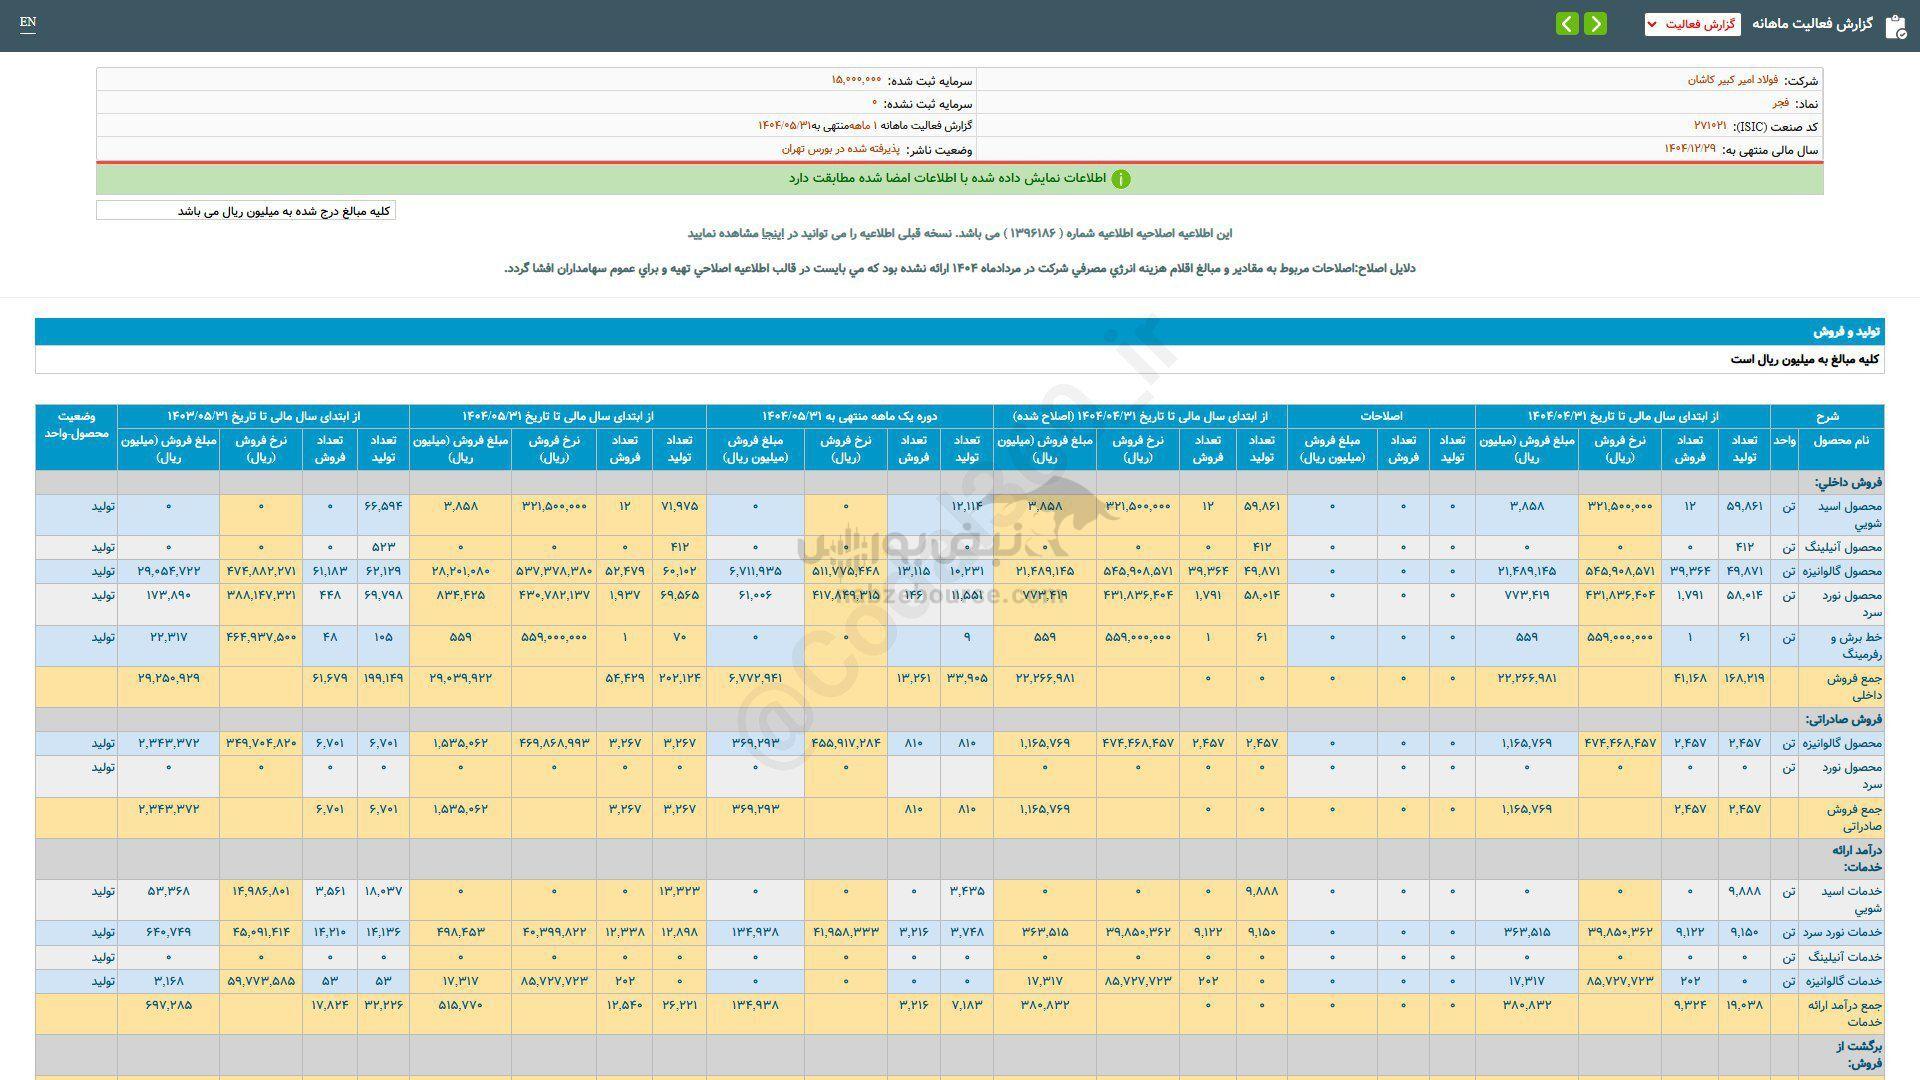The image size is (1920, 1080).
Task: Click the وضعیت محصول-واحد column header
Action: click(x=76, y=425)
